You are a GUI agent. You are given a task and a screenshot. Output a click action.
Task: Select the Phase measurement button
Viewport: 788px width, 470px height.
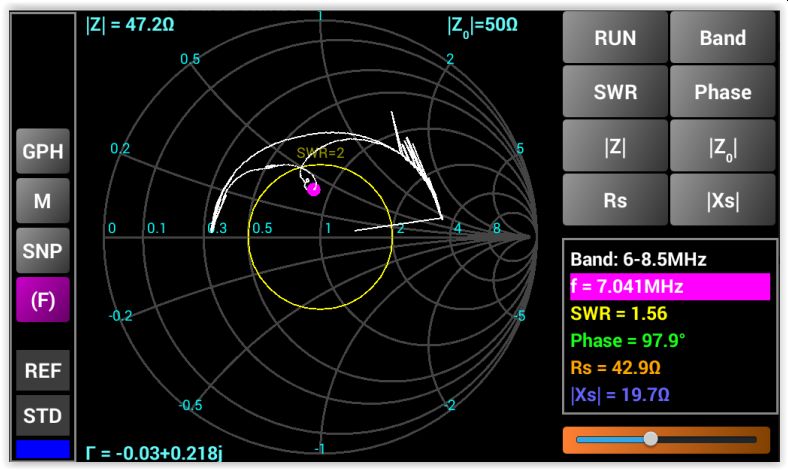click(723, 92)
